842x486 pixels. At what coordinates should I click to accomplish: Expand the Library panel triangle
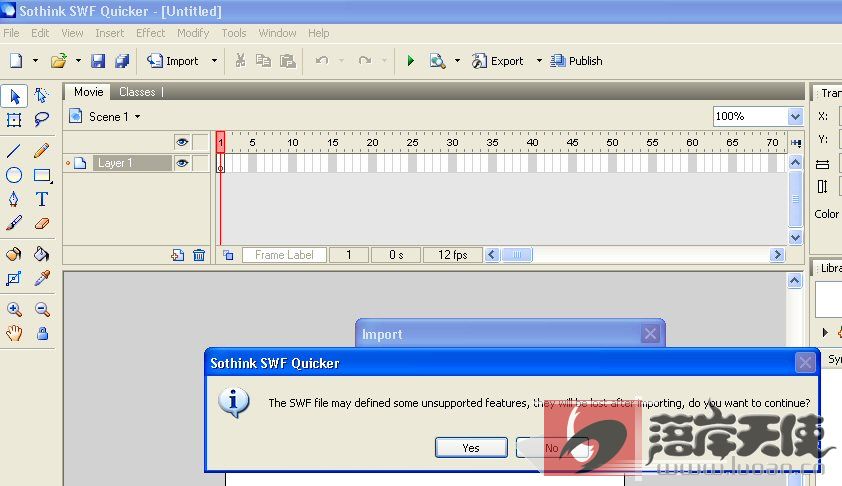pyautogui.click(x=825, y=332)
